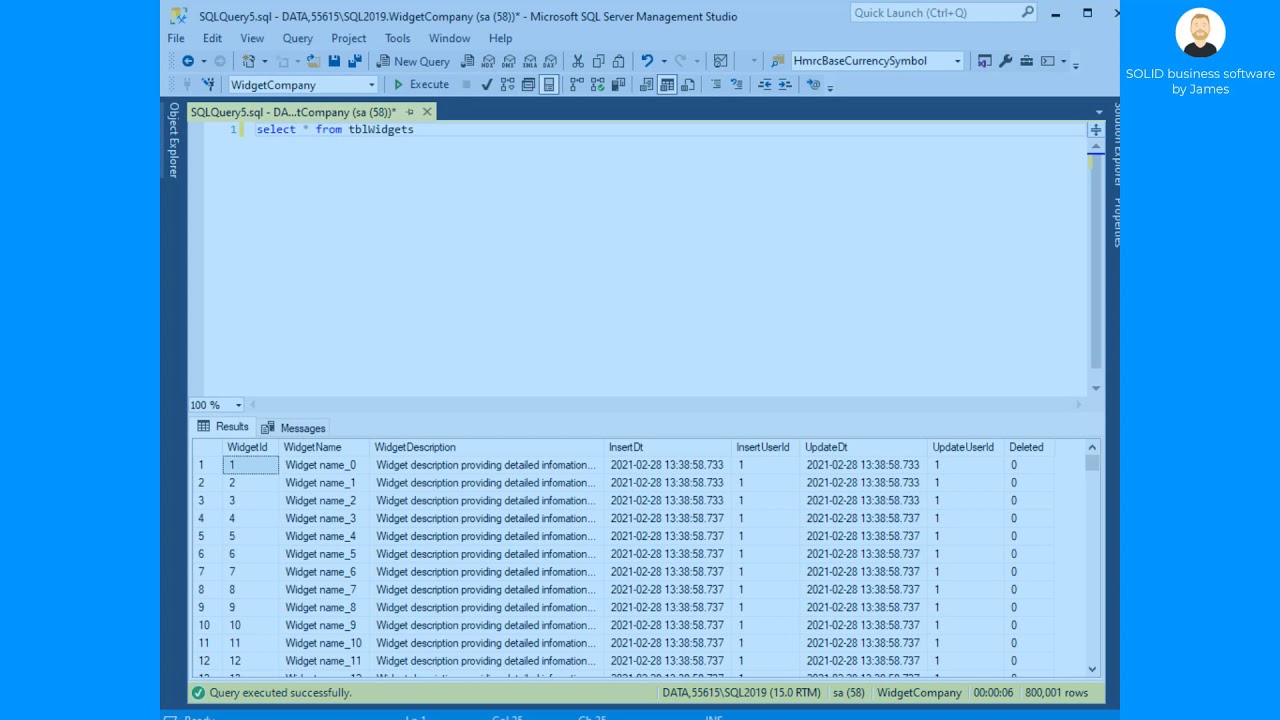Uncomment selected lines icon

coord(736,85)
